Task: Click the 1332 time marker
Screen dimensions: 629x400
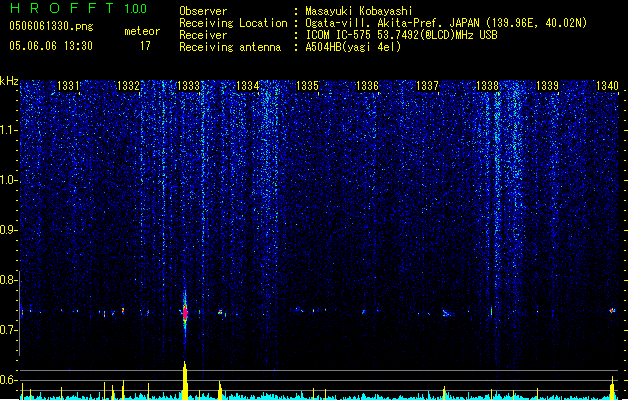Action: (128, 86)
